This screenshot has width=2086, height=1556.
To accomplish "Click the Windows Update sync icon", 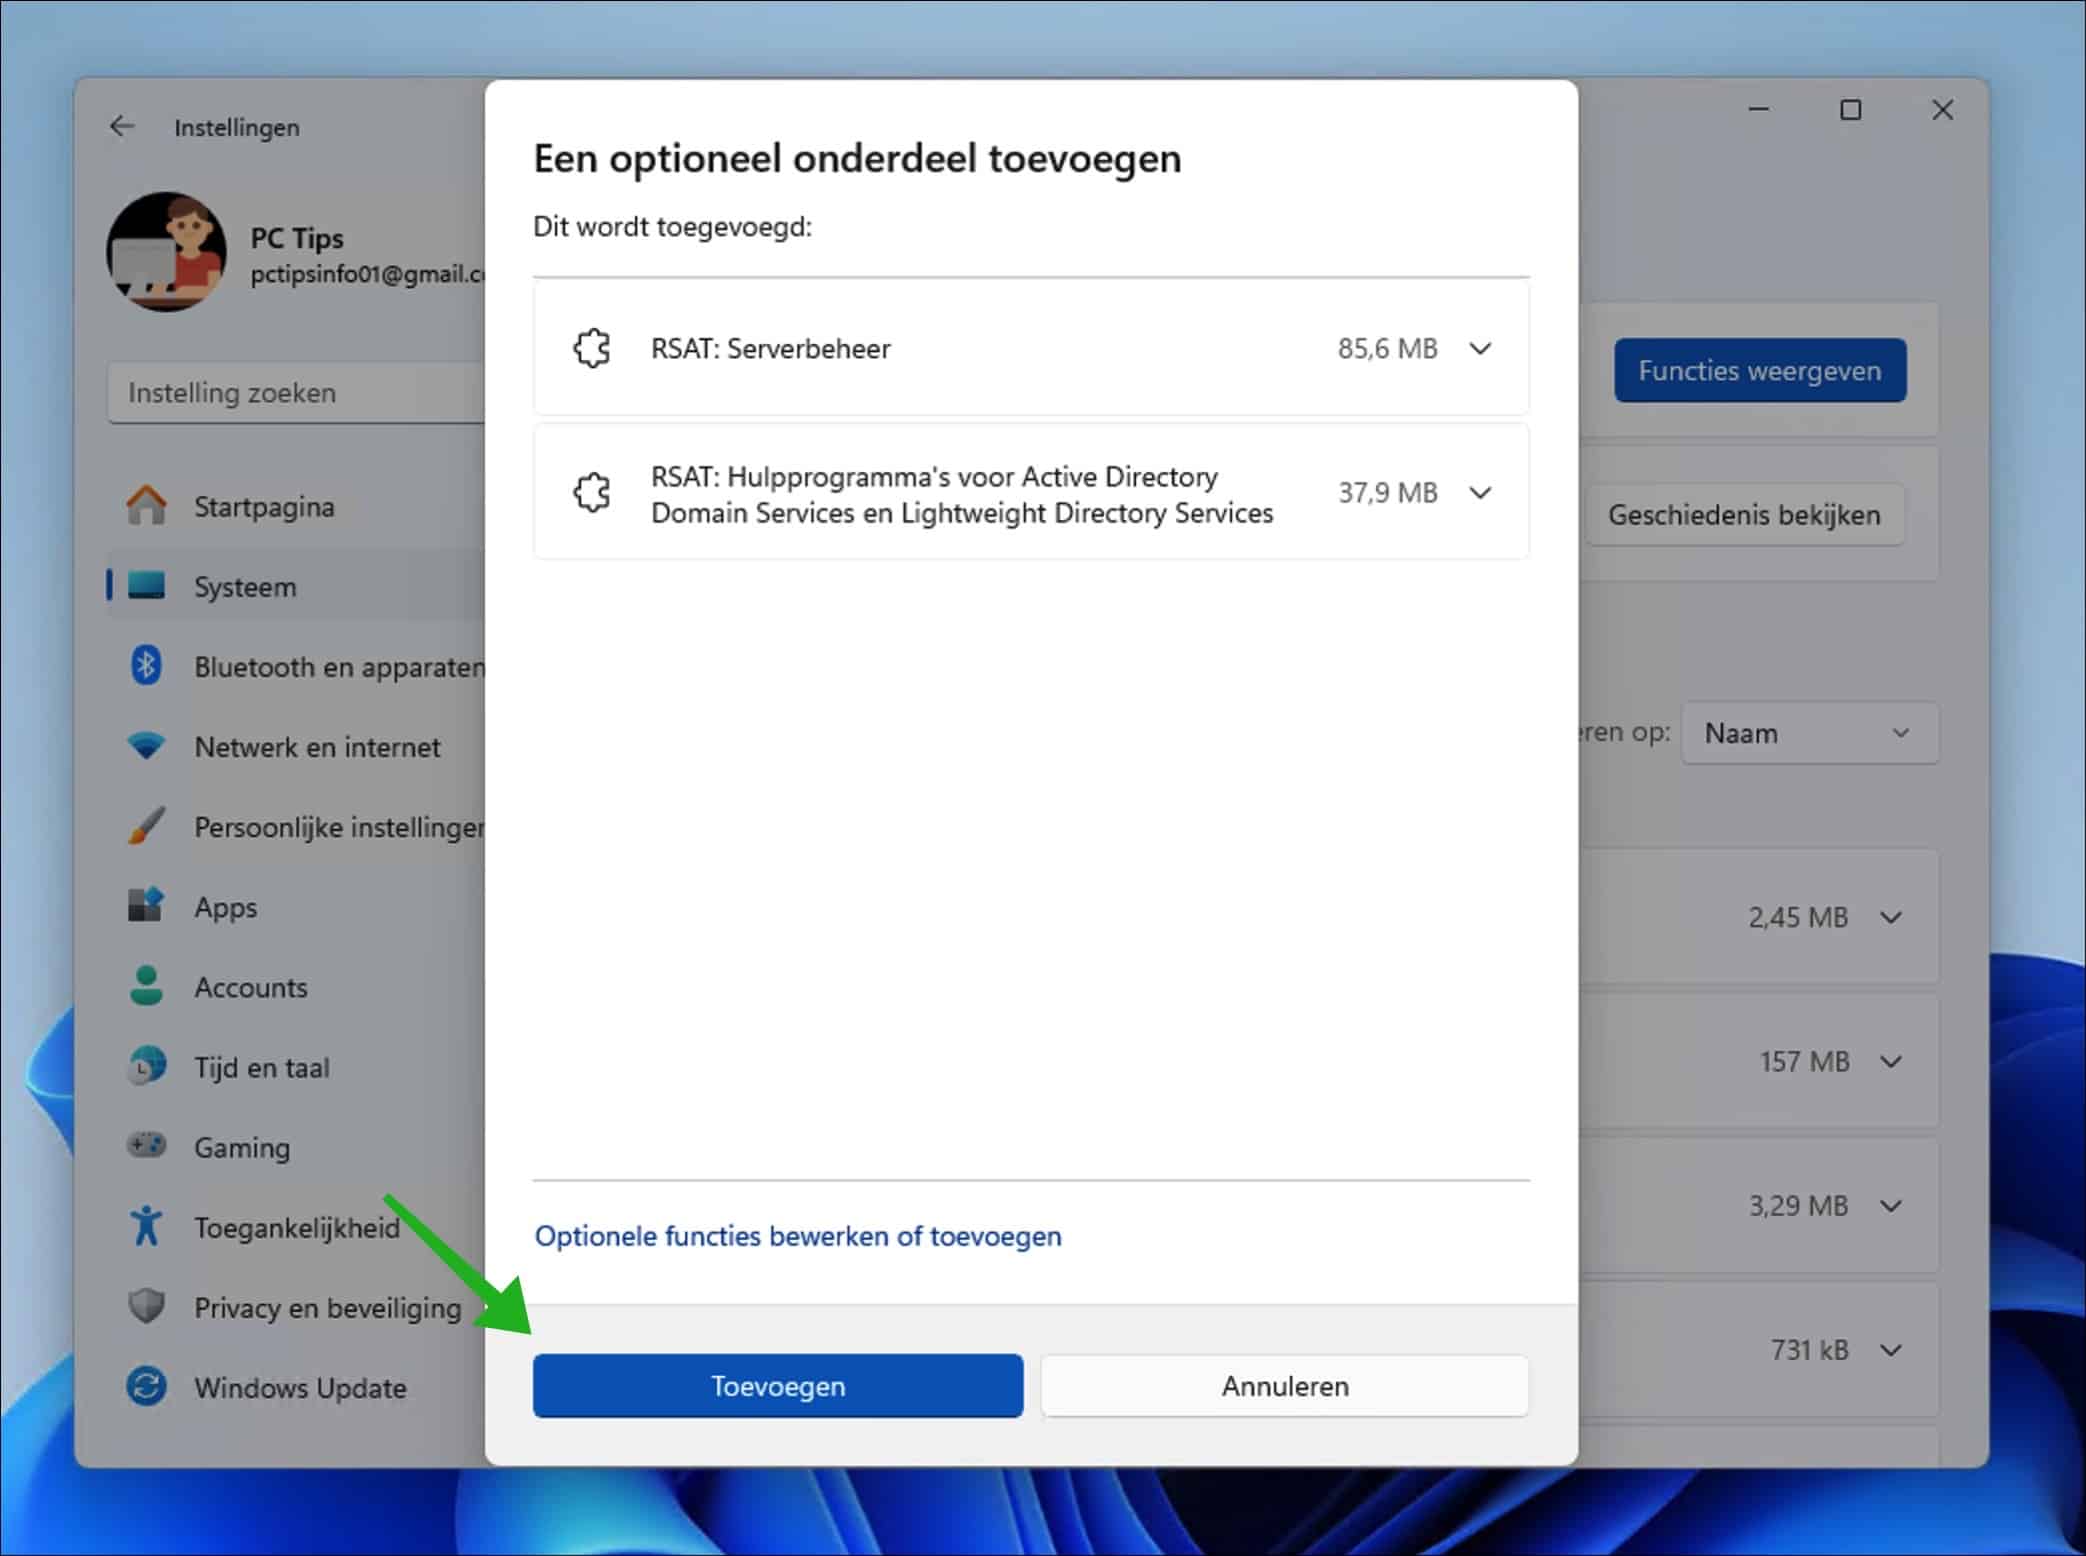I will click(146, 1386).
